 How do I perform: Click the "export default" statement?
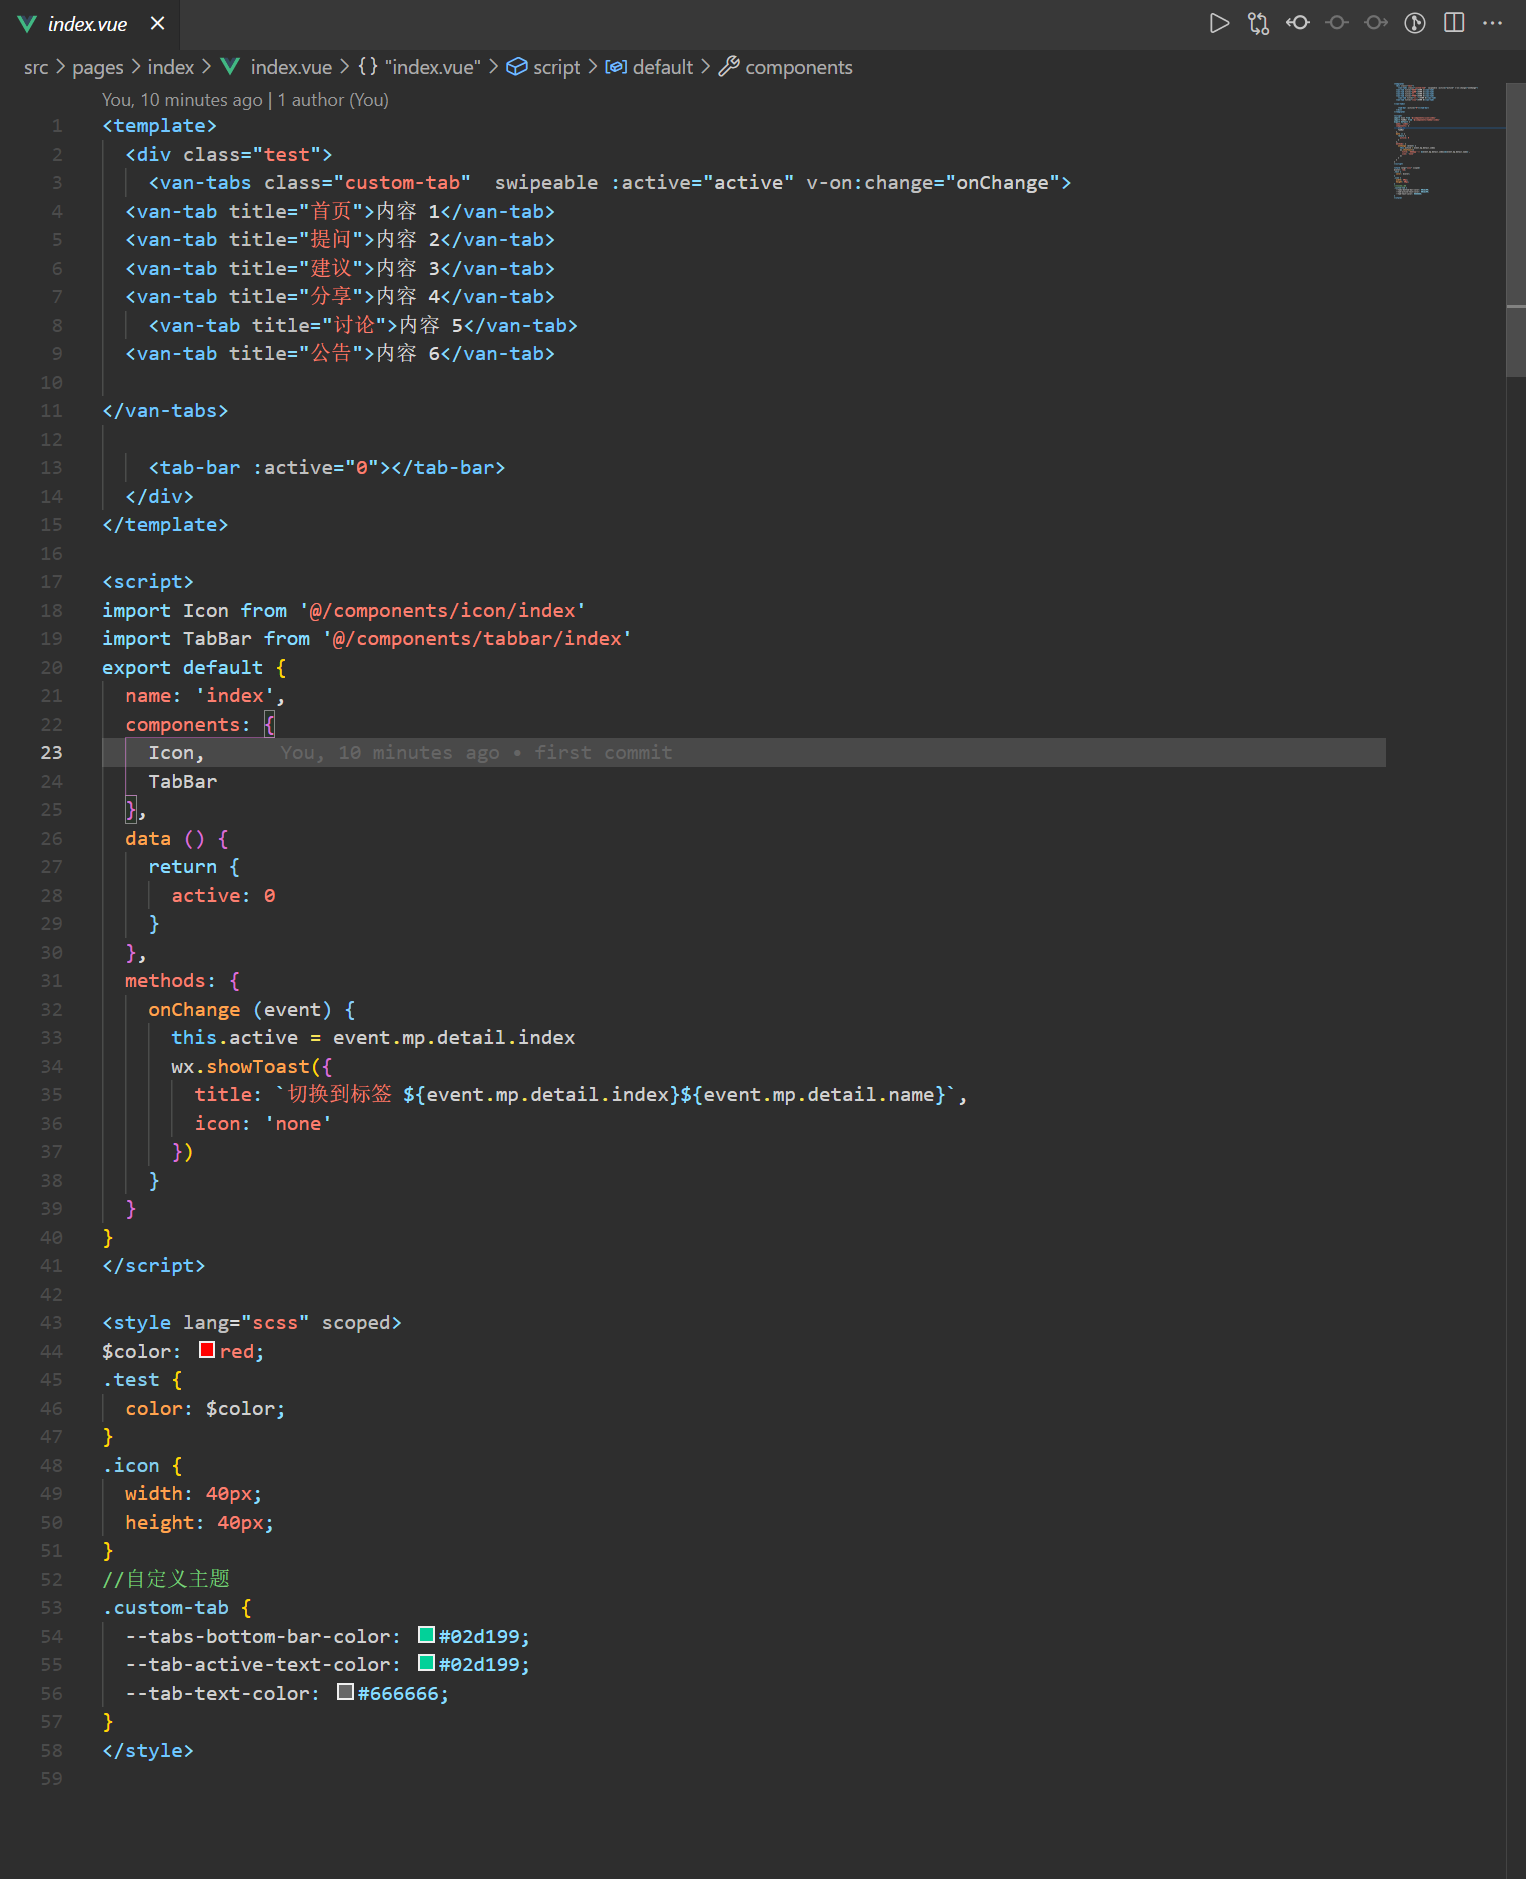[182, 668]
